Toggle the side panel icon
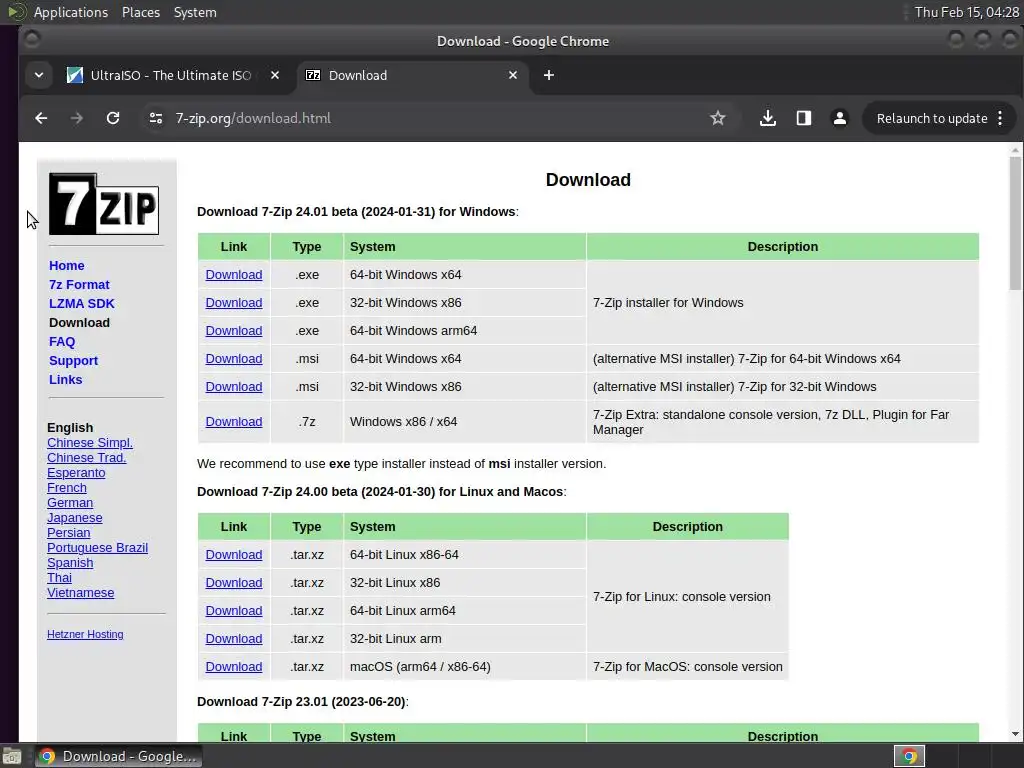The image size is (1024, 768). pyautogui.click(x=804, y=118)
